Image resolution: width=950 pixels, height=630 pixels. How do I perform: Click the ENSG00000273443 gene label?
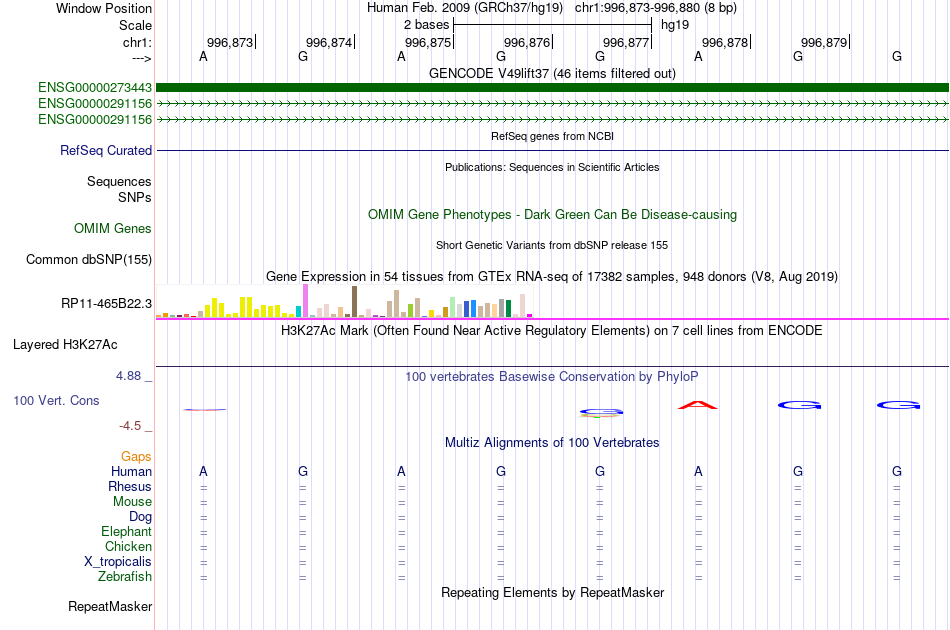[x=95, y=88]
